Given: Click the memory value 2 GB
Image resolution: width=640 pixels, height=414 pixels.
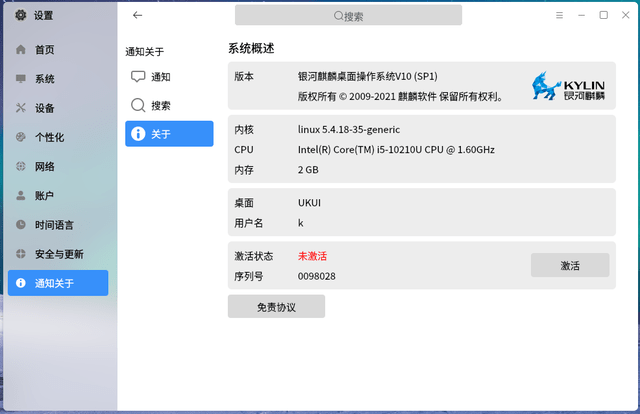Looking at the screenshot, I should click(x=308, y=170).
